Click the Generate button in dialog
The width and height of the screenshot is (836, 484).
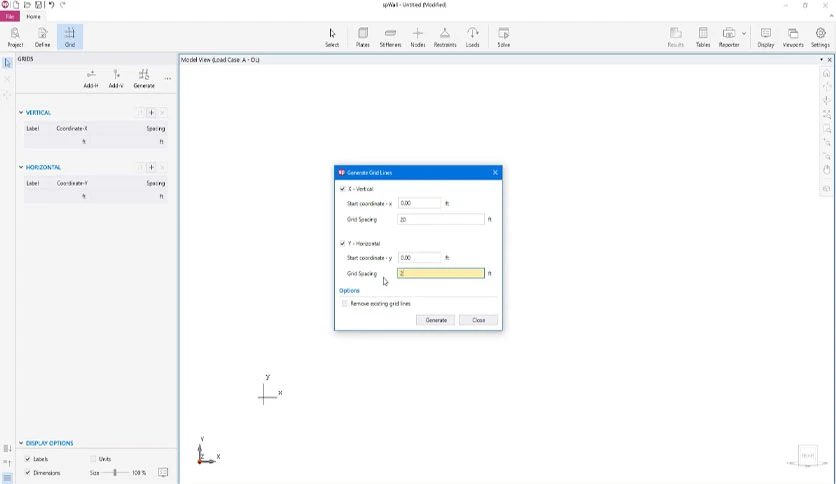point(436,320)
